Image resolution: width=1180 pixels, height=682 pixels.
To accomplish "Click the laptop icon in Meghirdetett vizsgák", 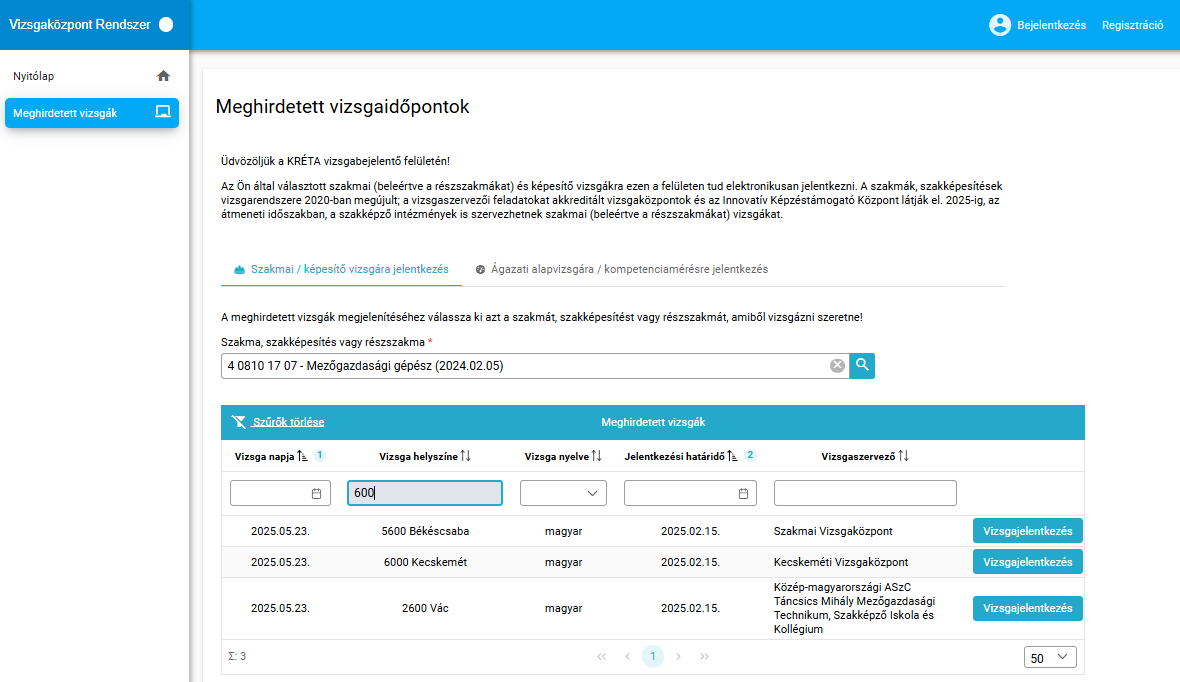I will coord(163,112).
